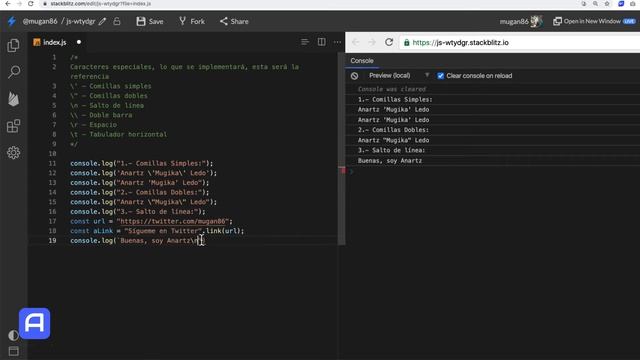Click console output 'Buenas, soy Anartz'
The width and height of the screenshot is (640, 360).
(390, 161)
